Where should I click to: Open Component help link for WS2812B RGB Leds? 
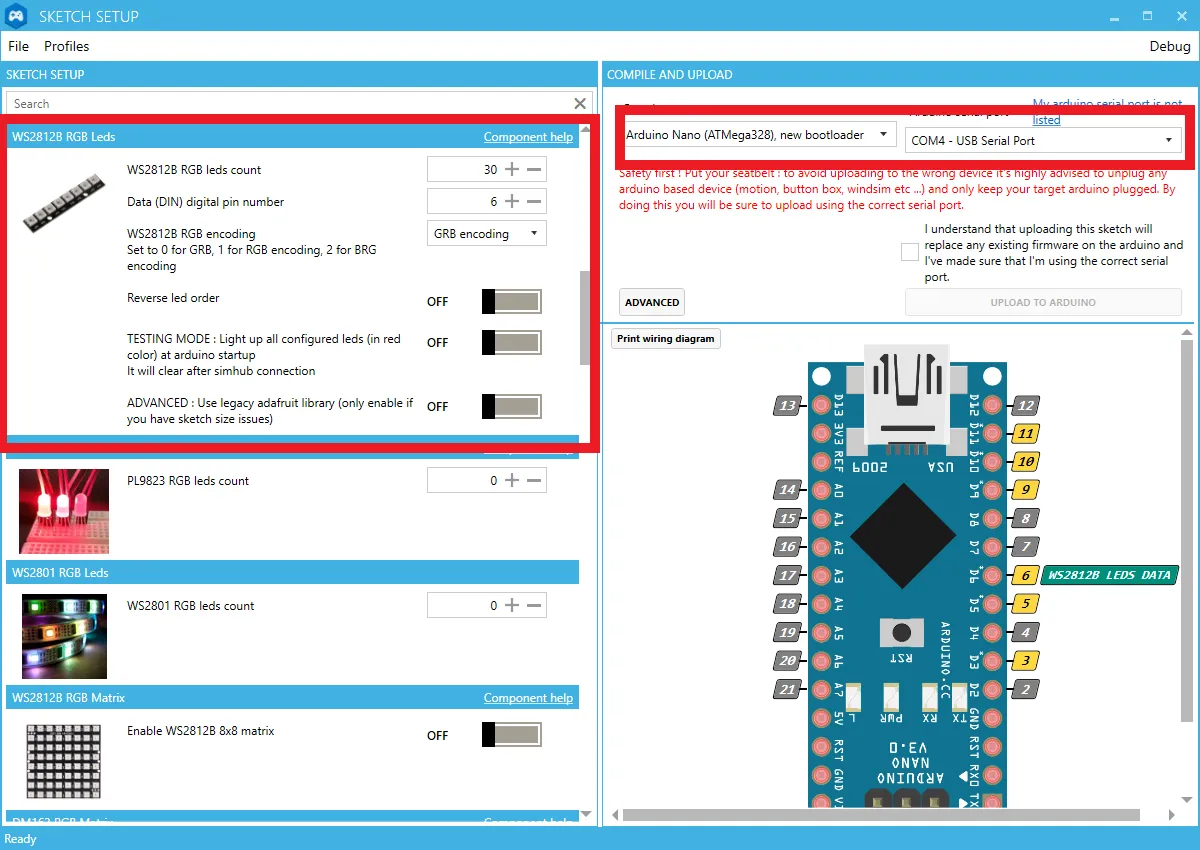pyautogui.click(x=528, y=137)
